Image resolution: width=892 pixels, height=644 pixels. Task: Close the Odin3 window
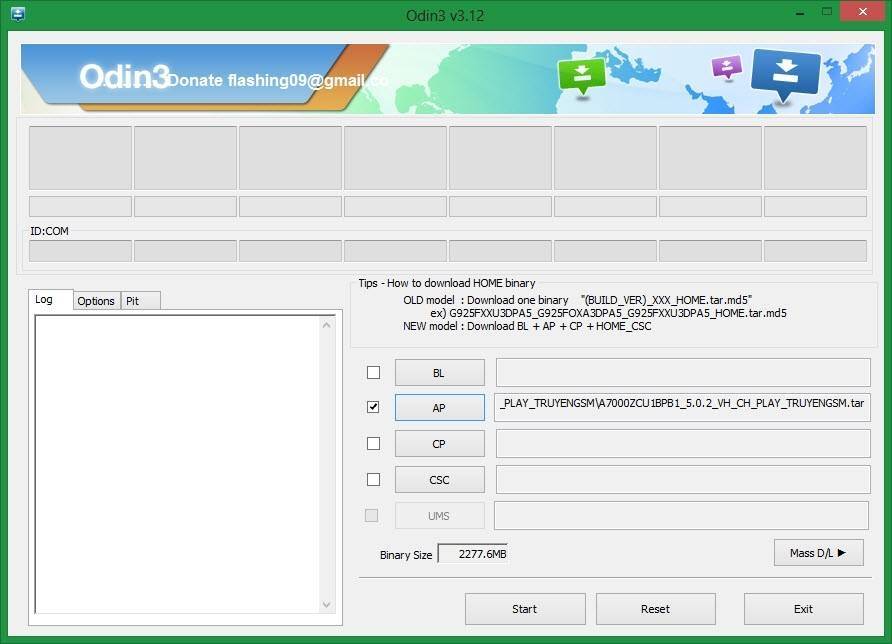coord(863,12)
